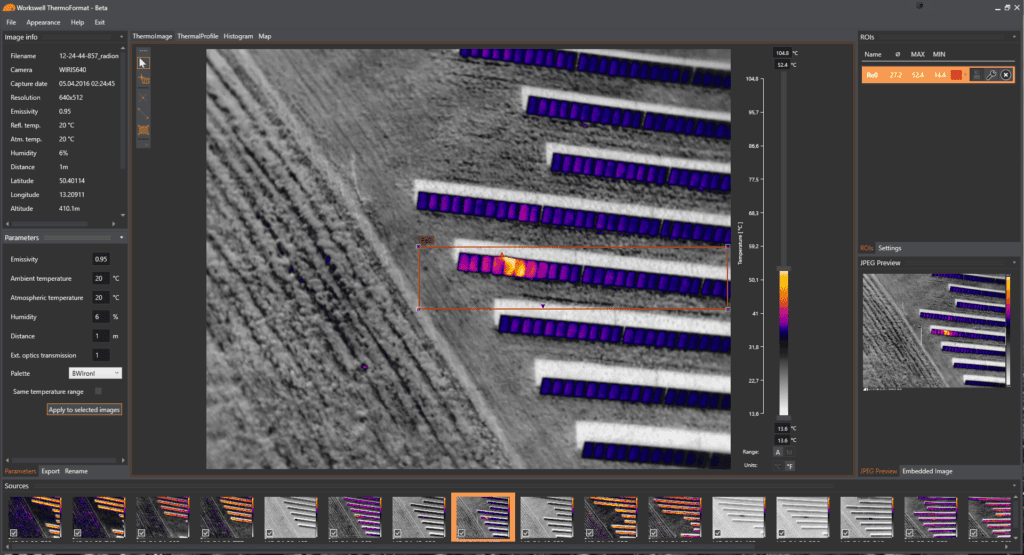Click the toolbar grip dots above the pointer tool
Image resolution: width=1024 pixels, height=555 pixels.
click(x=143, y=50)
